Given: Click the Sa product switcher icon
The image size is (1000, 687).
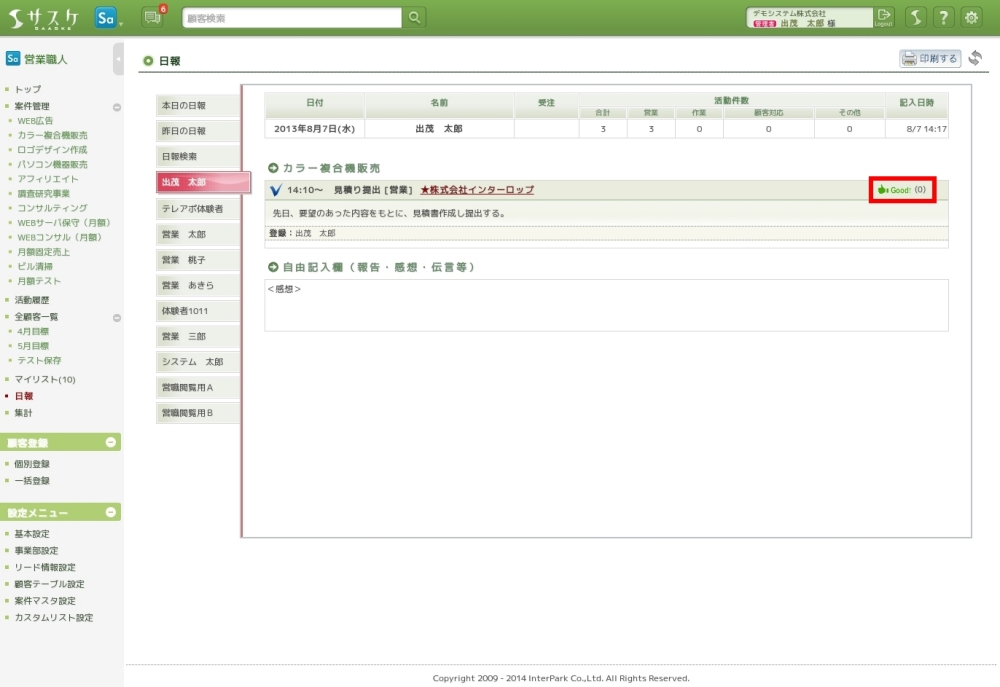Looking at the screenshot, I should click(x=107, y=18).
